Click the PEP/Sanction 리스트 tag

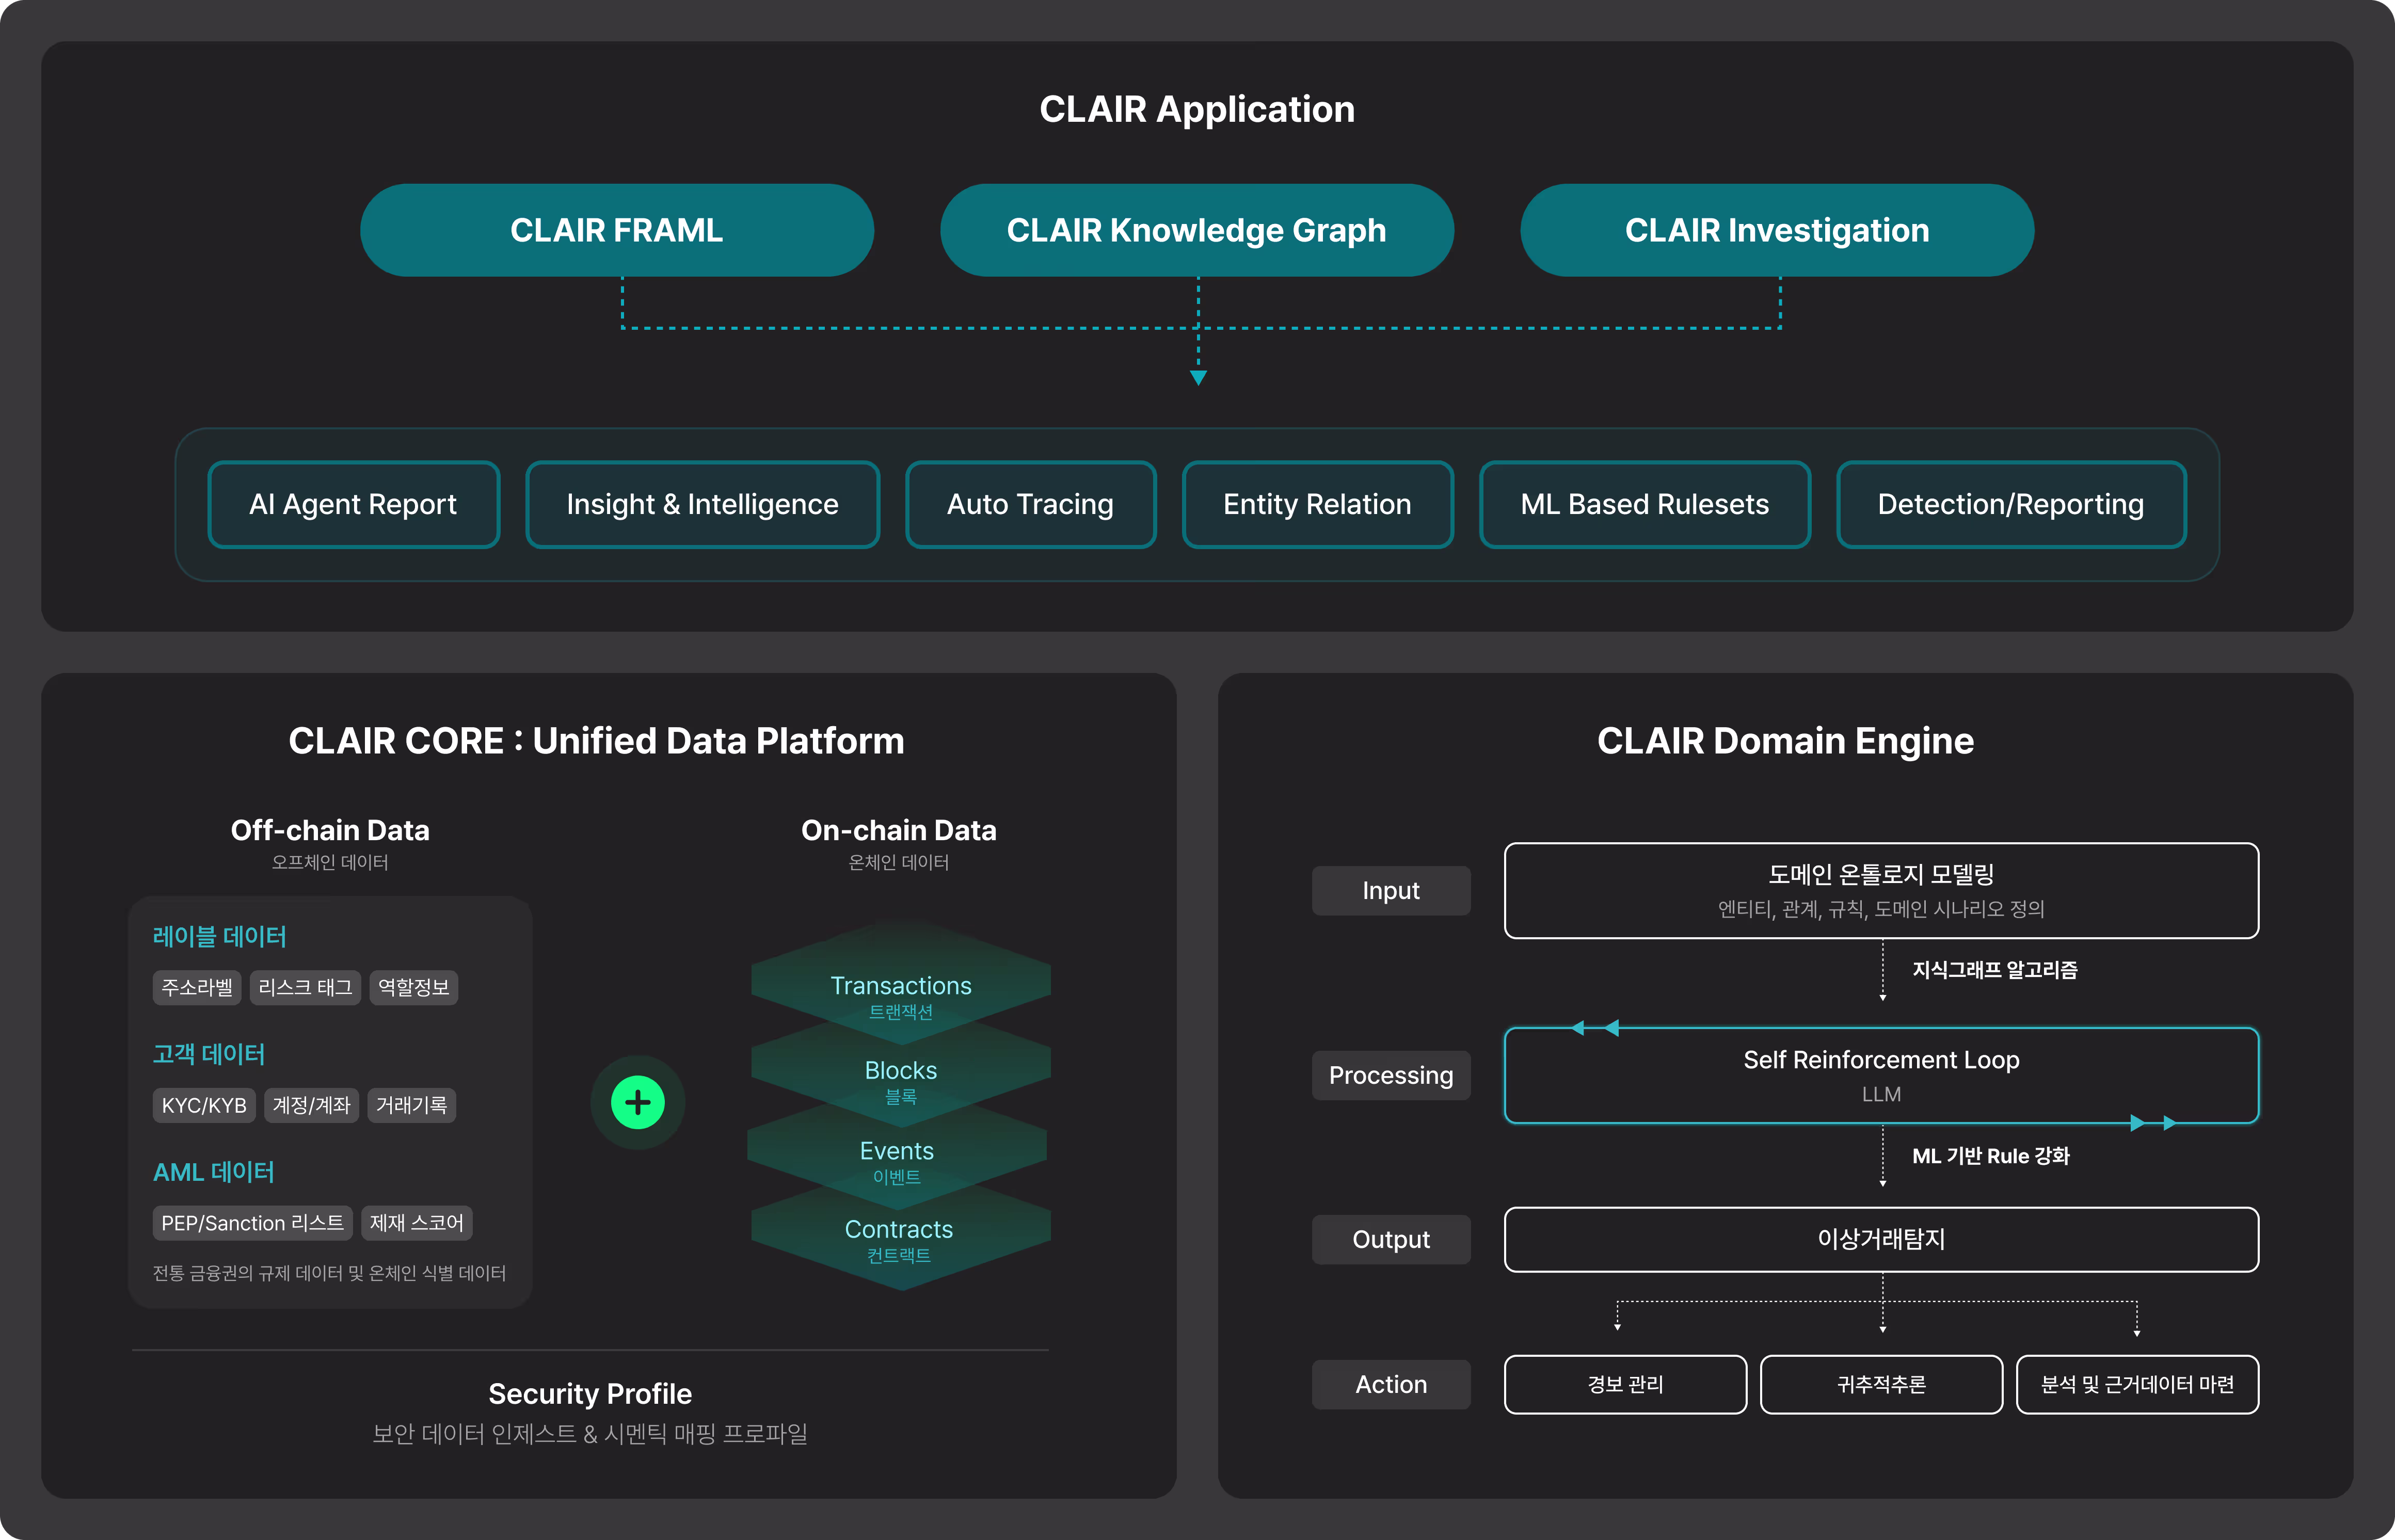pyautogui.click(x=252, y=1223)
